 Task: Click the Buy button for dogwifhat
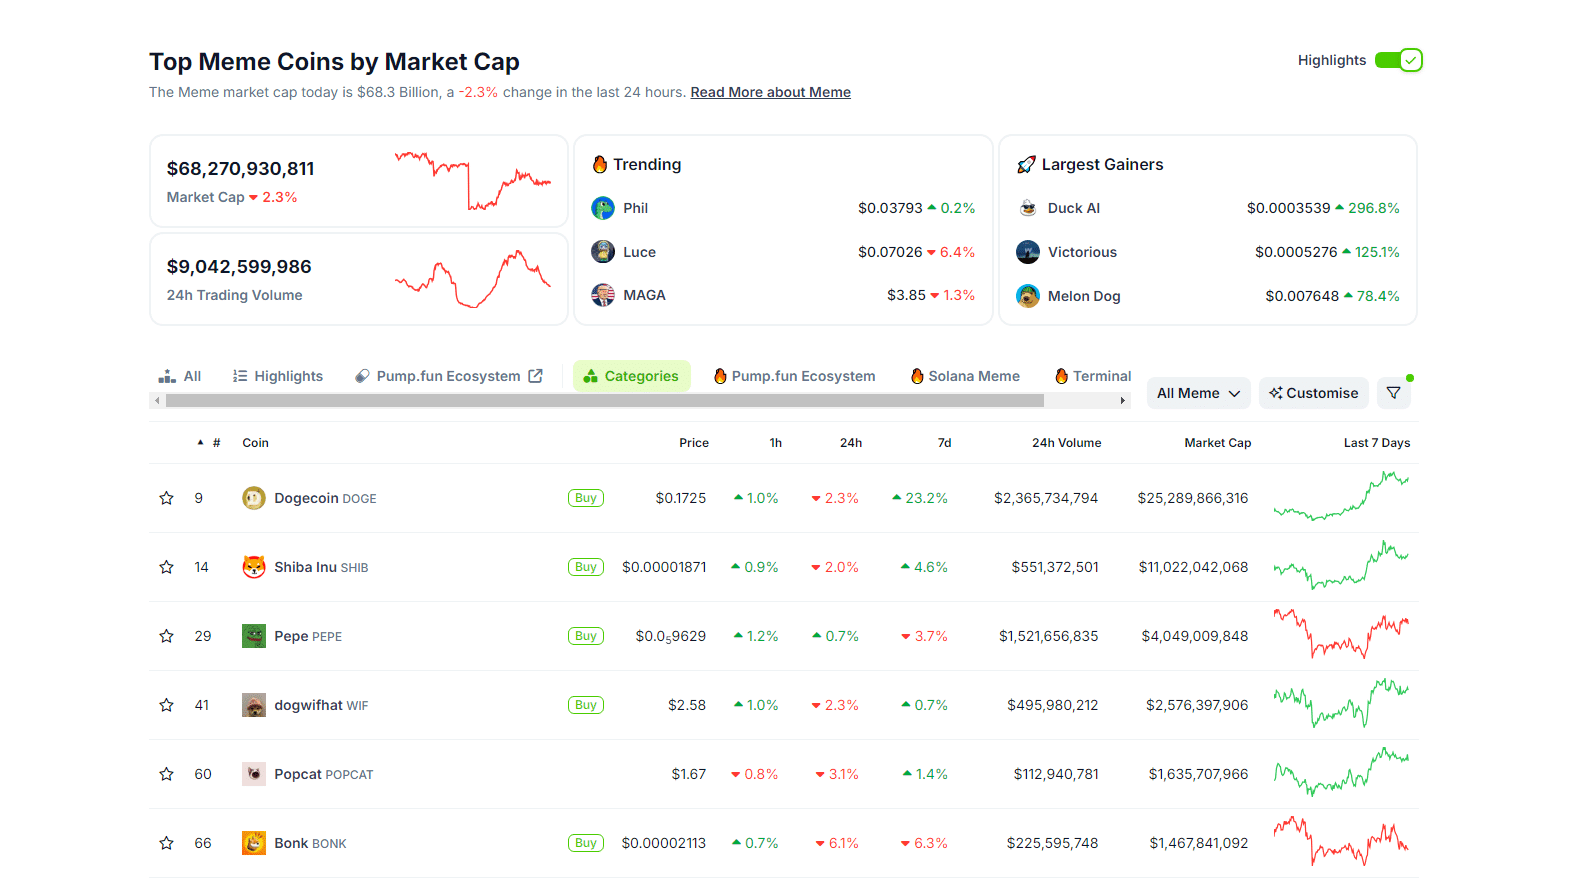tap(586, 705)
